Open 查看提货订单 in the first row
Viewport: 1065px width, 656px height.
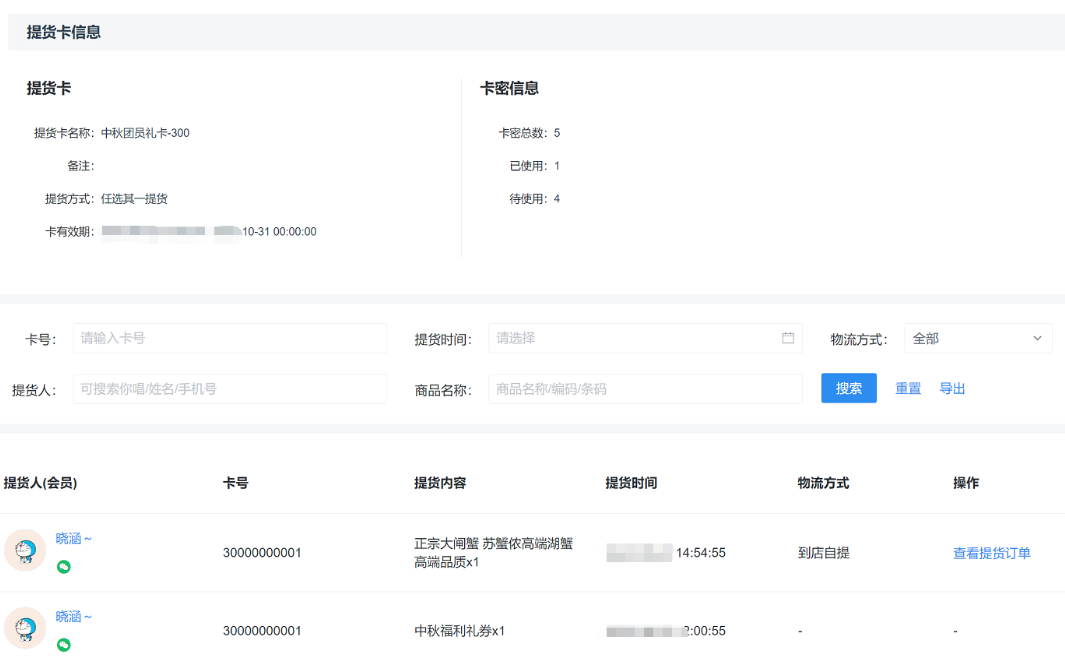(991, 553)
